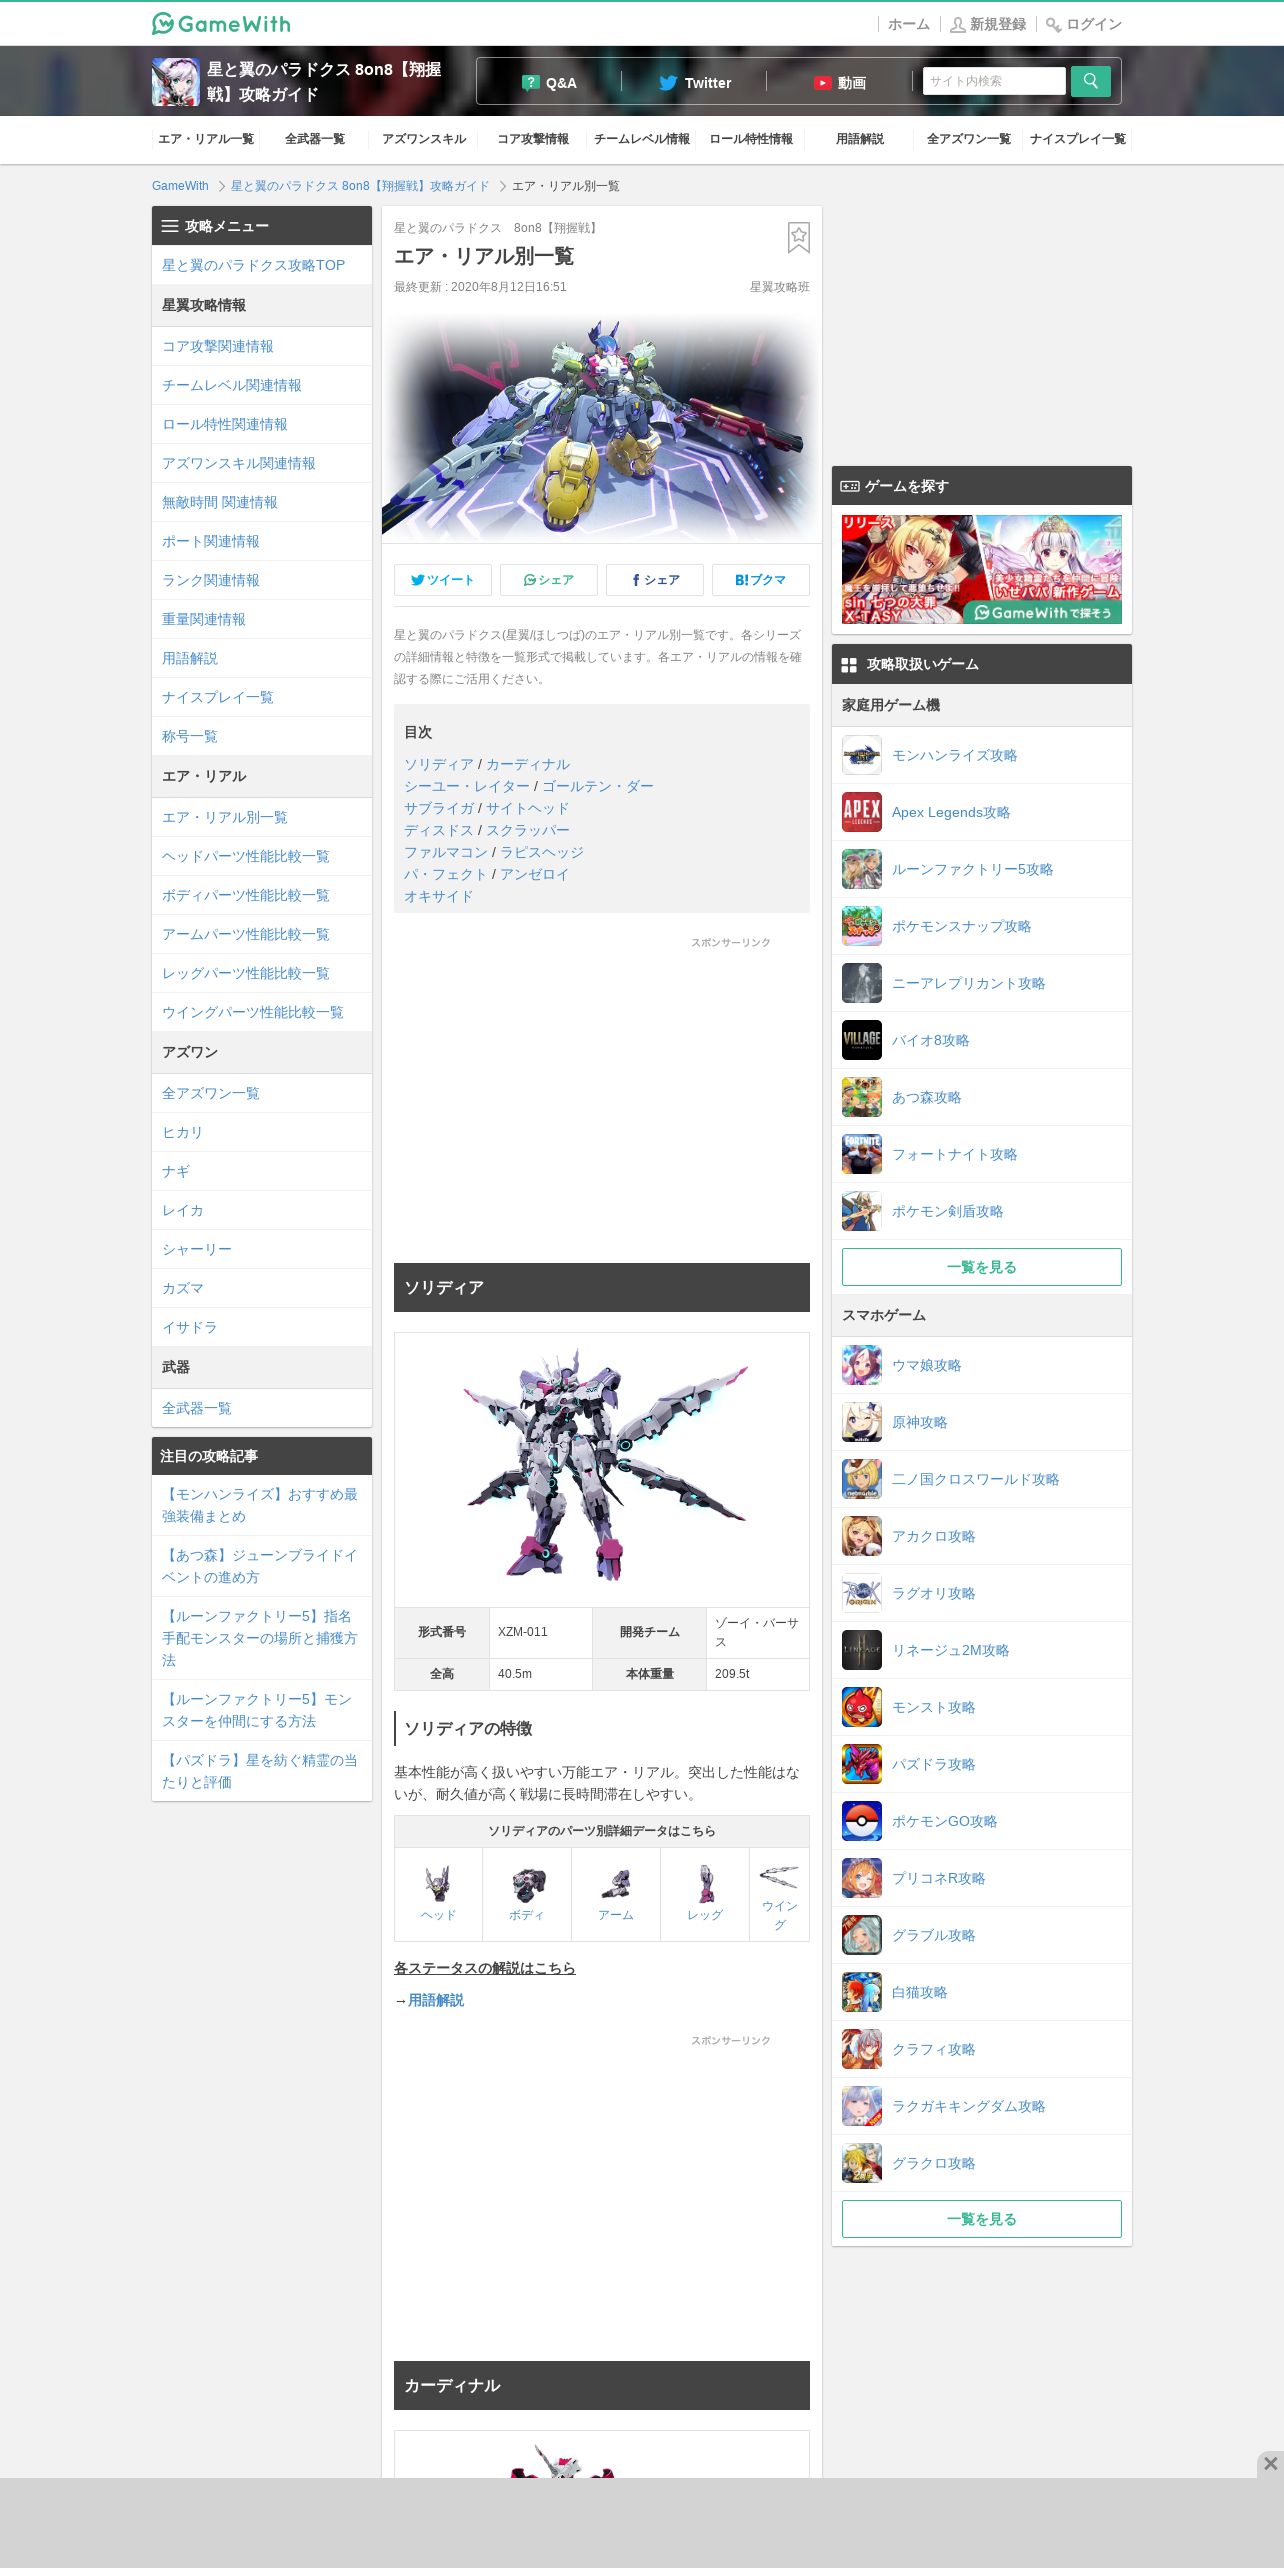Viewport: 1284px width, 2568px height.
Task: Click the game icon beside the guide title
Action: click(x=175, y=82)
